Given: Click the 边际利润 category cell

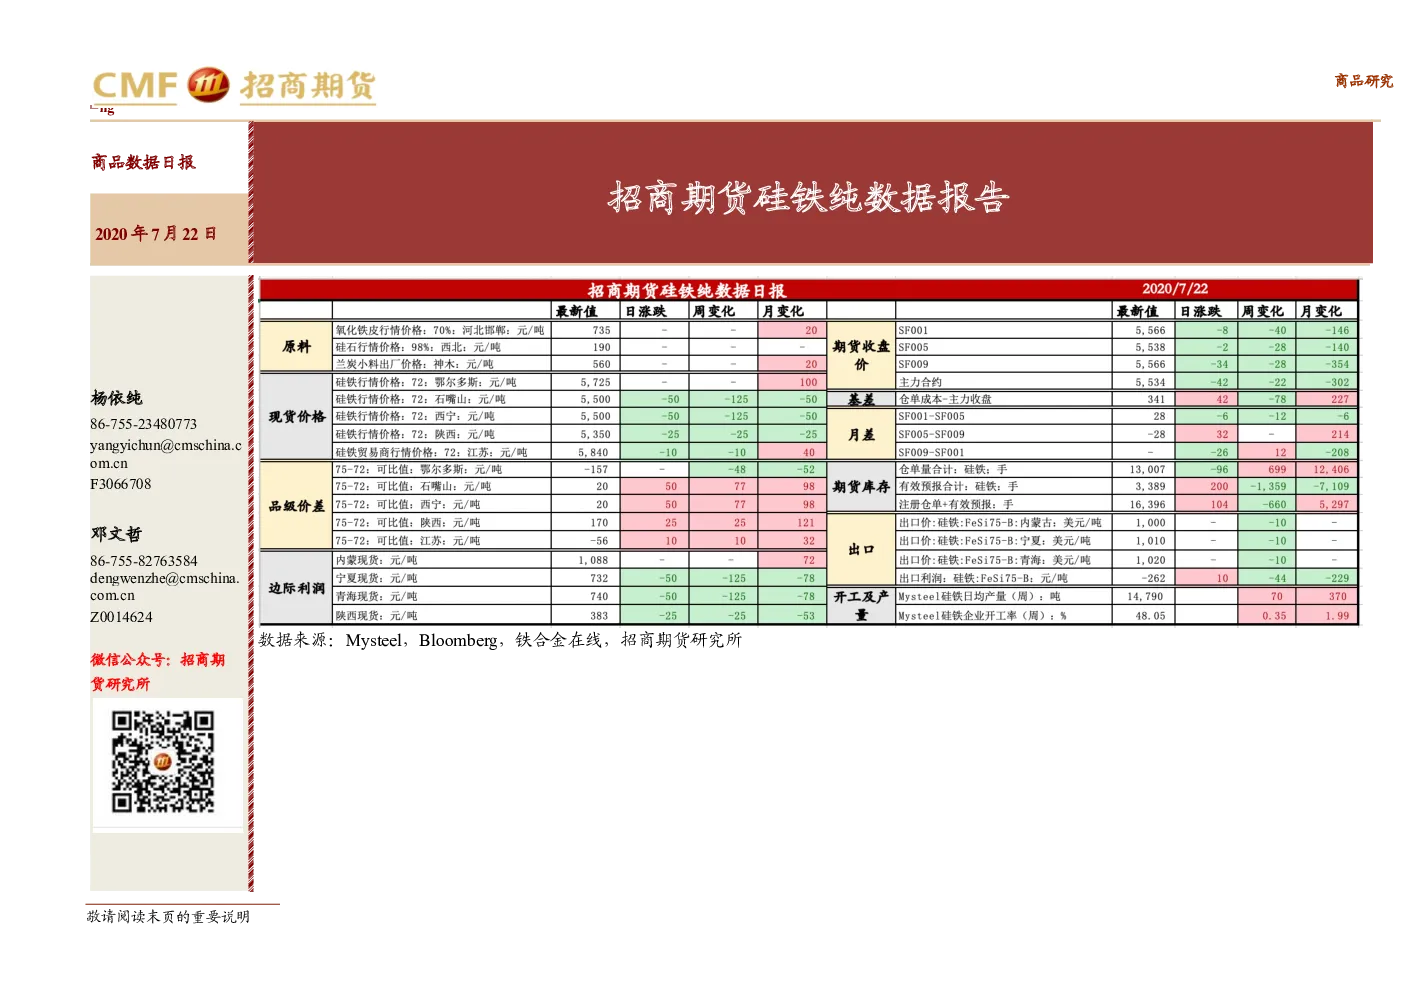Looking at the screenshot, I should (x=296, y=588).
